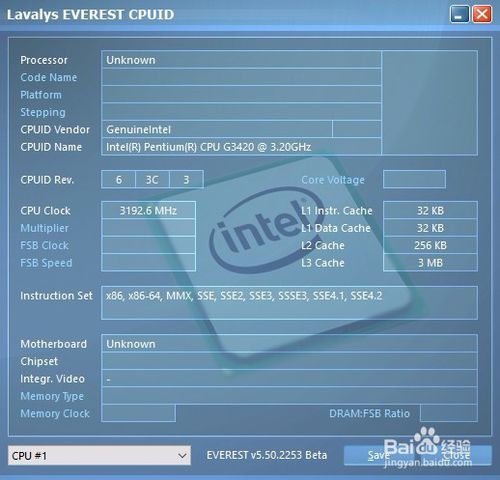Select the CPU Clock value field
This screenshot has width=500, height=480.
[x=148, y=211]
